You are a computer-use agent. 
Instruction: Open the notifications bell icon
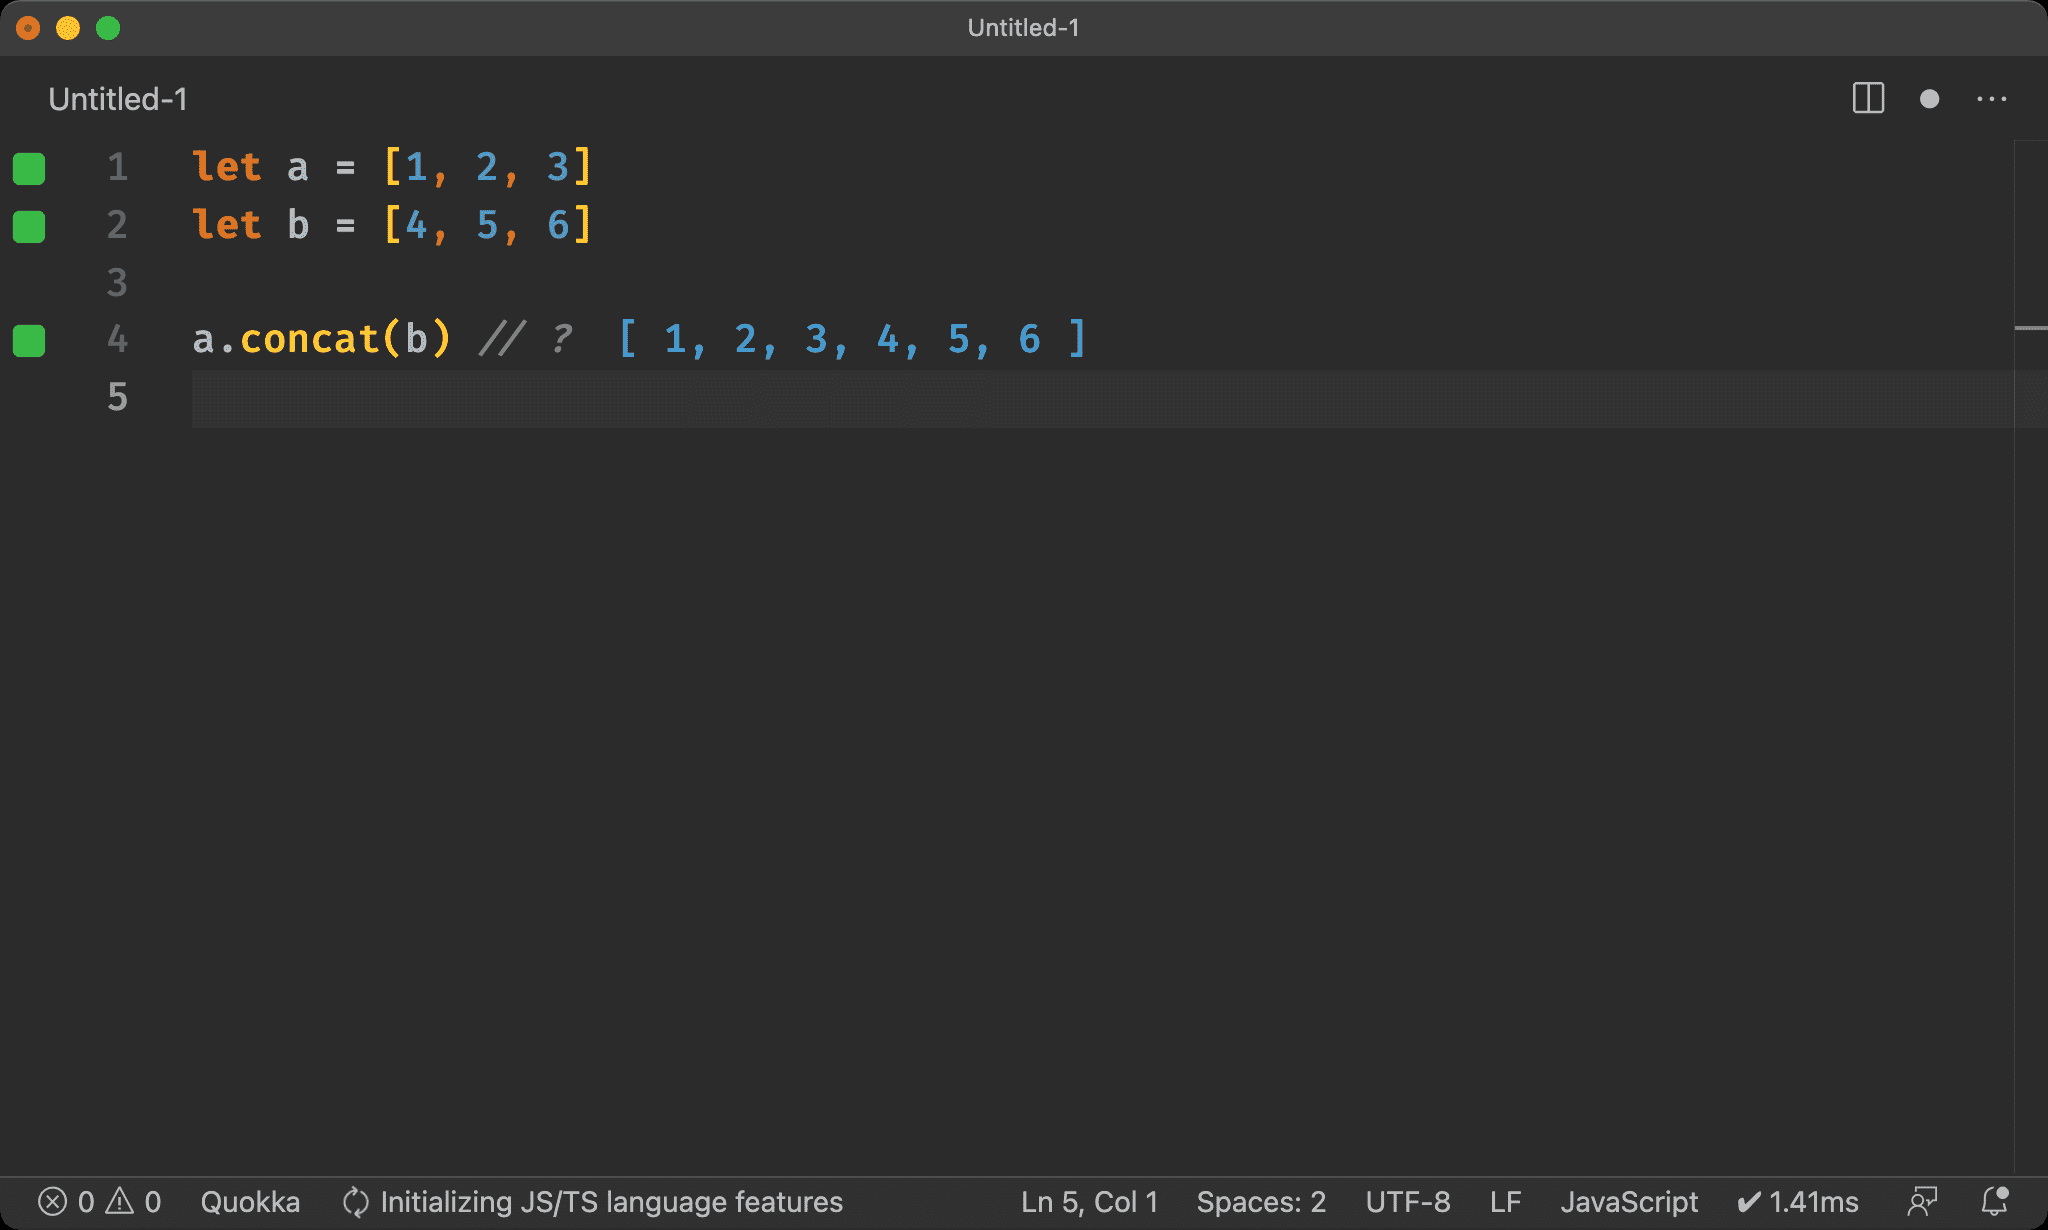coord(1995,1201)
